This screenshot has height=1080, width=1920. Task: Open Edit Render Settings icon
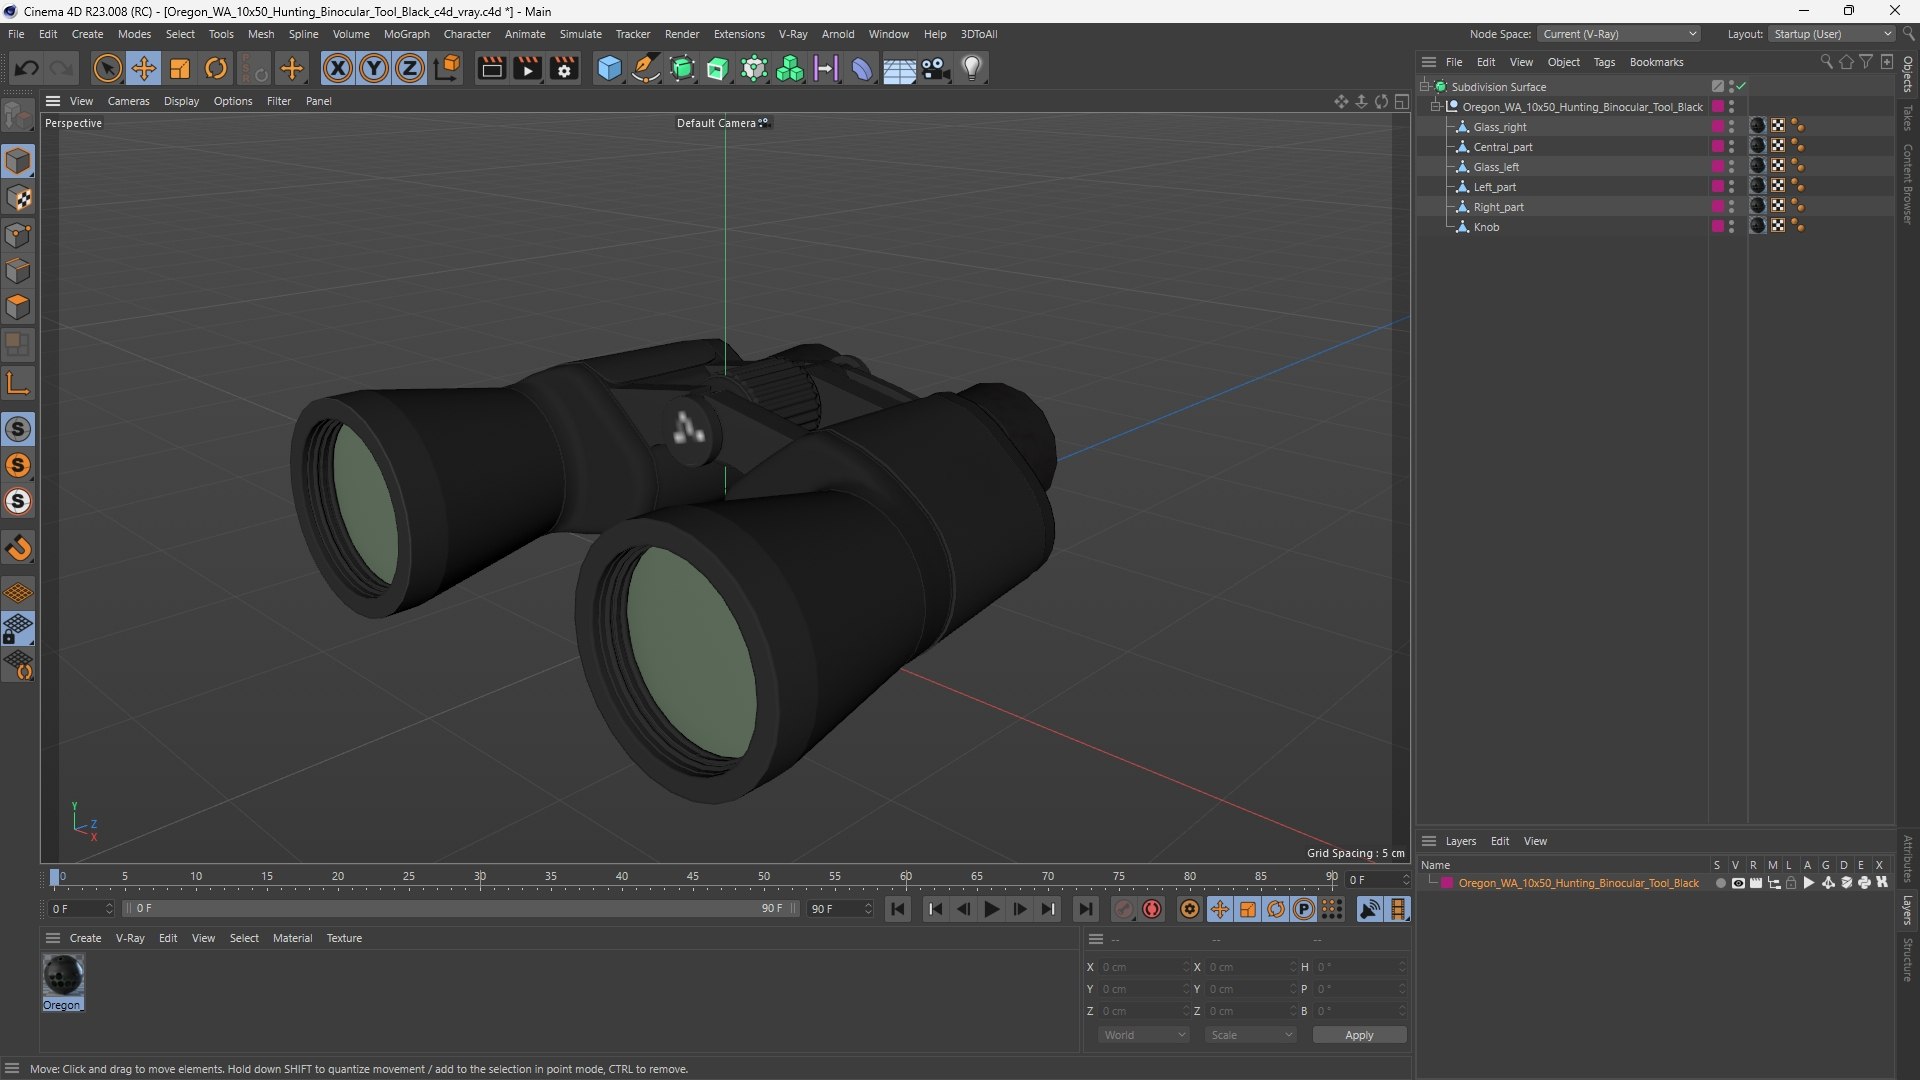coord(564,68)
